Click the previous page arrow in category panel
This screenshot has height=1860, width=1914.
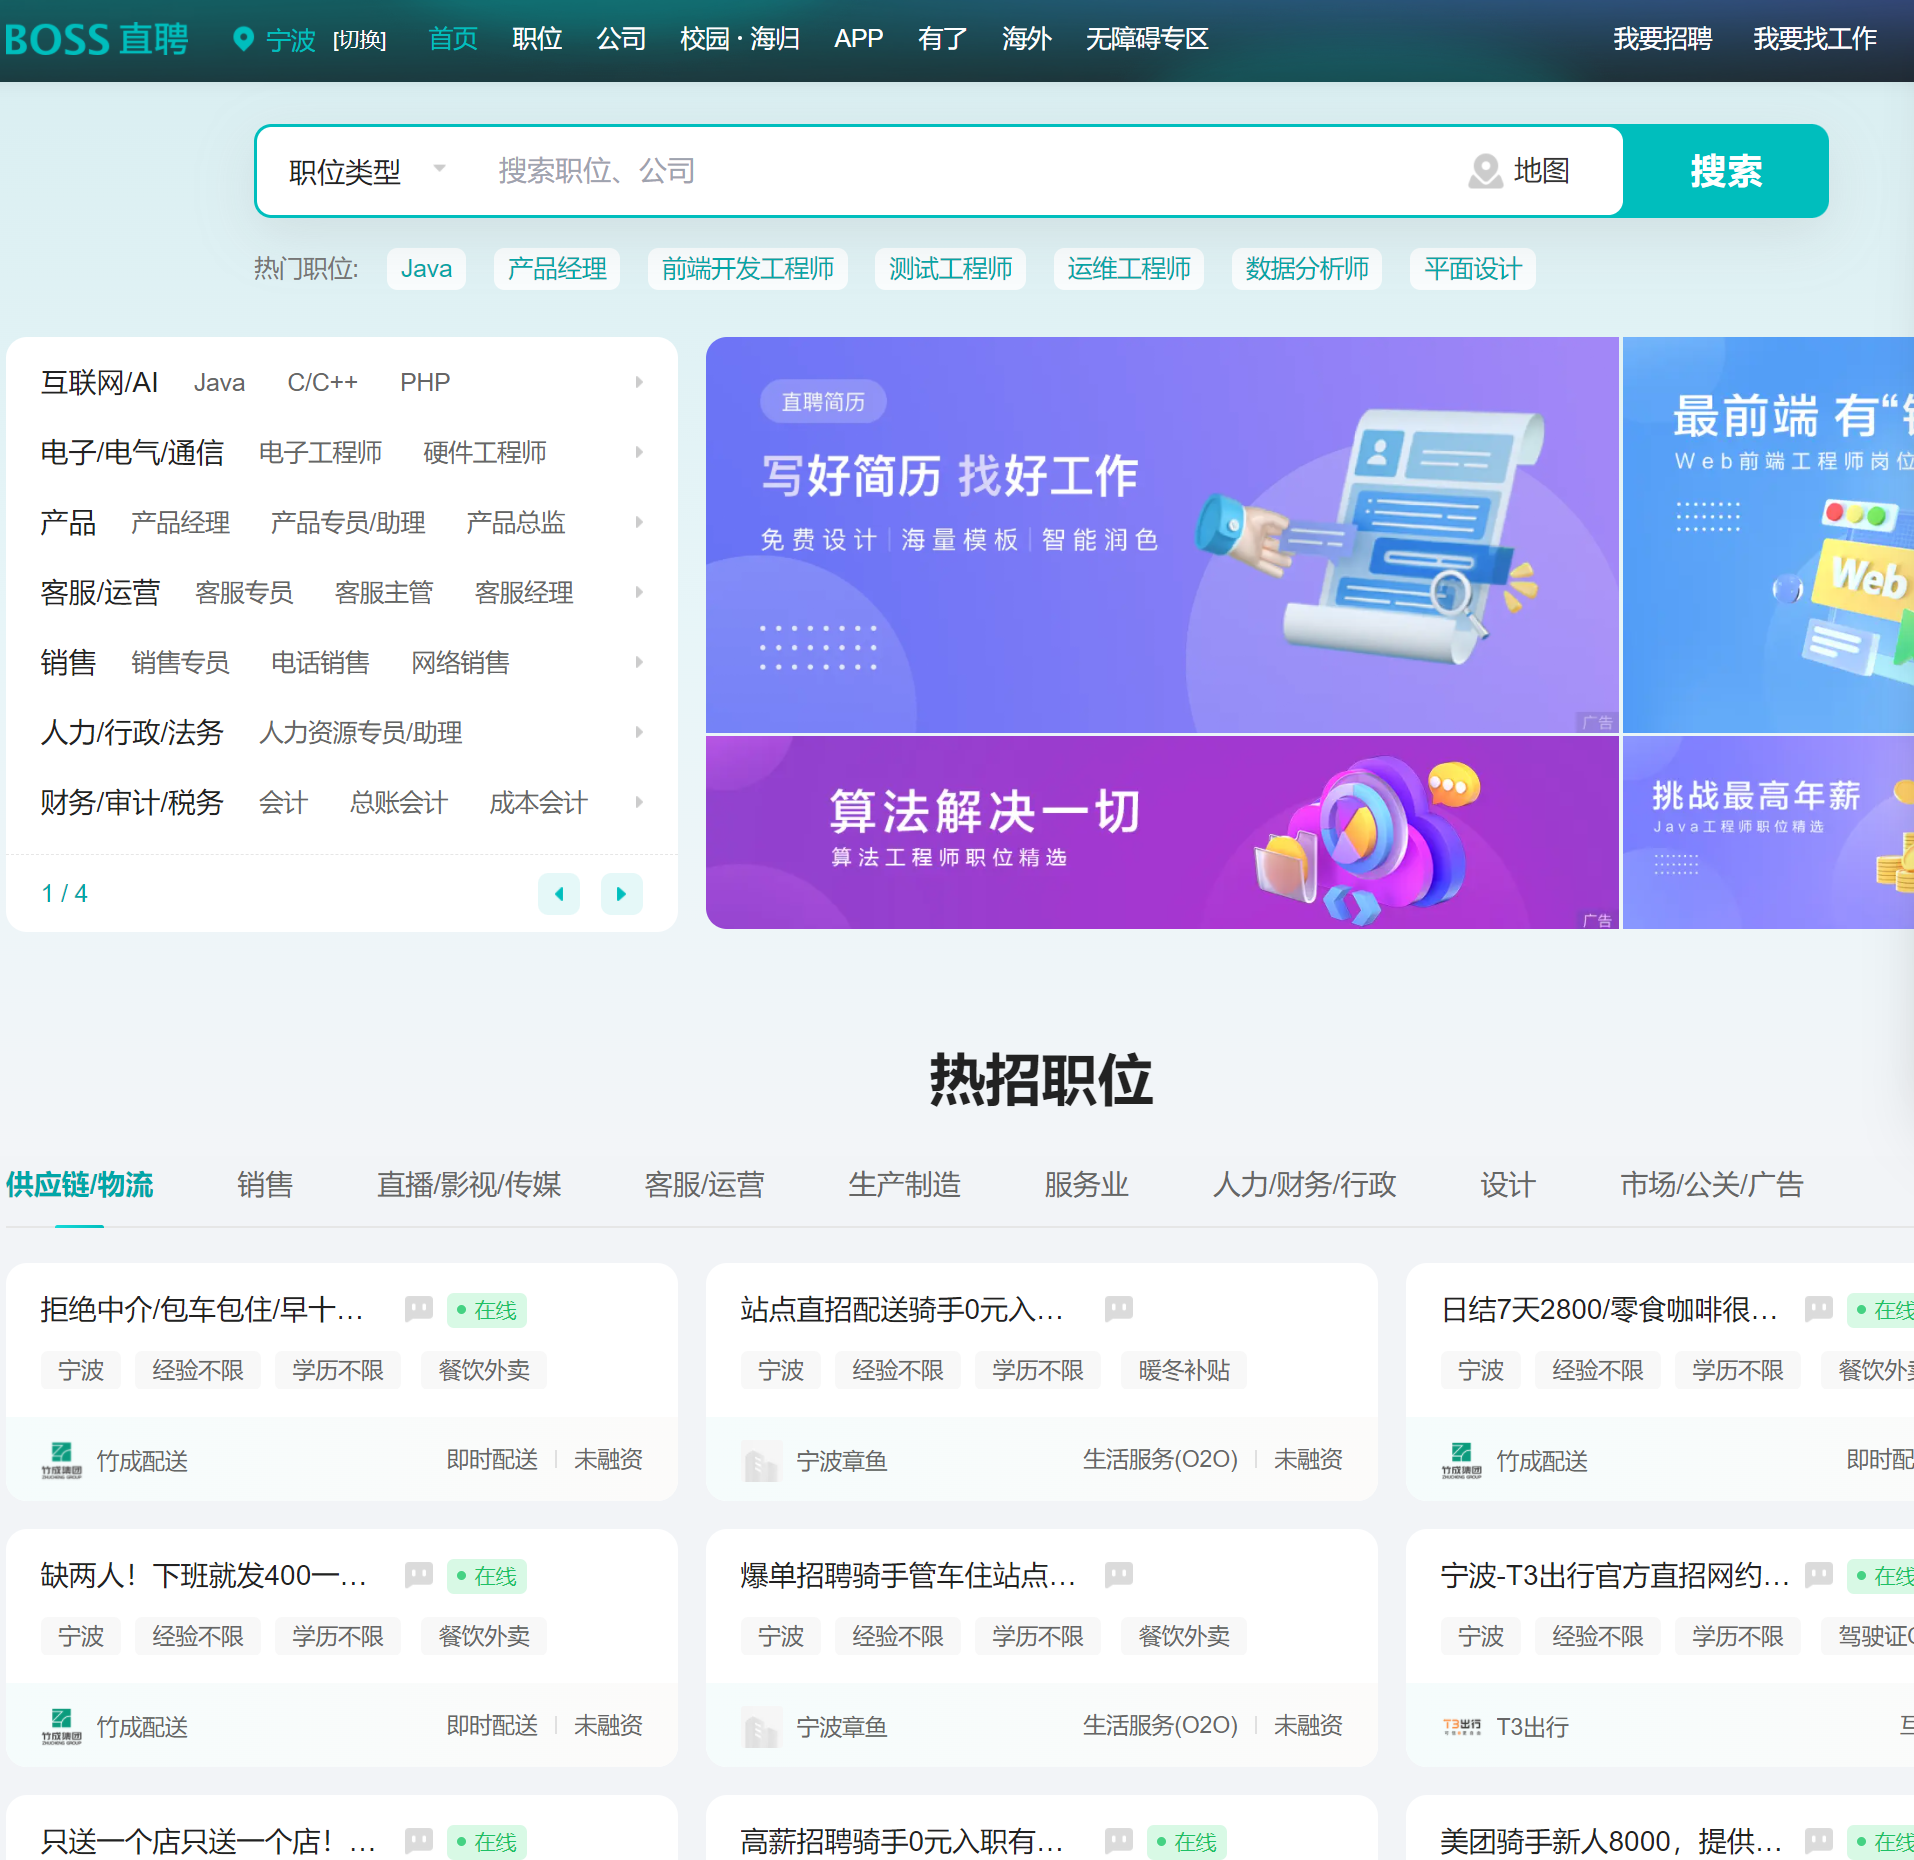pos(559,894)
